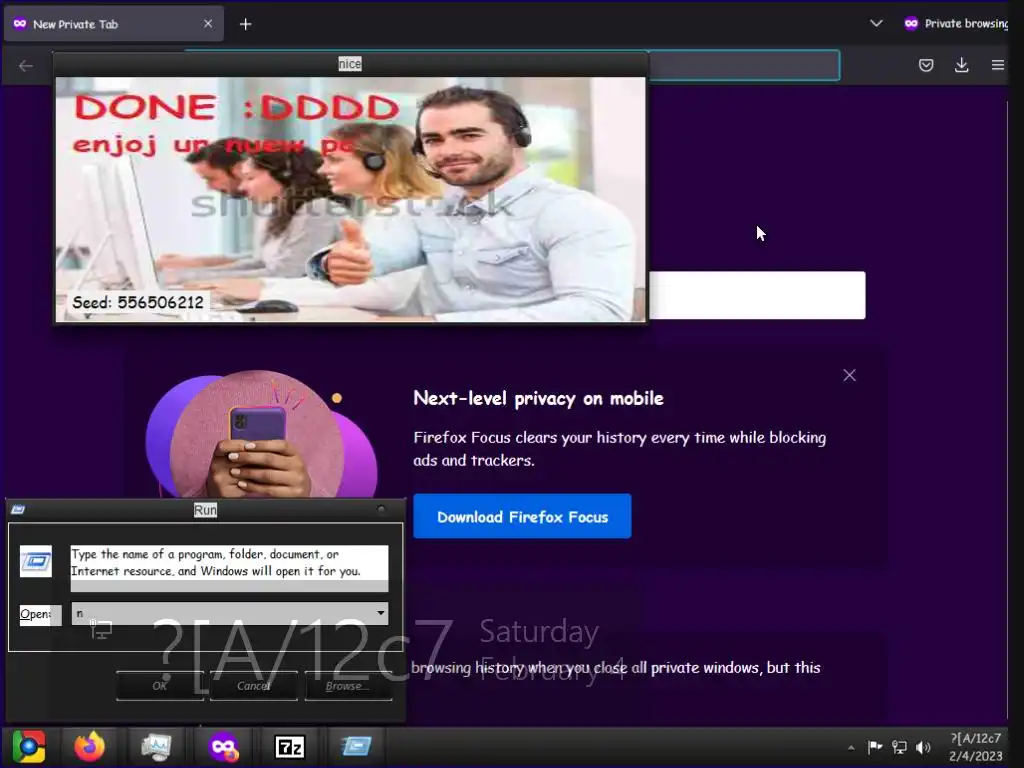Open Firefox Downloads panel icon
The width and height of the screenshot is (1024, 768).
click(x=961, y=65)
